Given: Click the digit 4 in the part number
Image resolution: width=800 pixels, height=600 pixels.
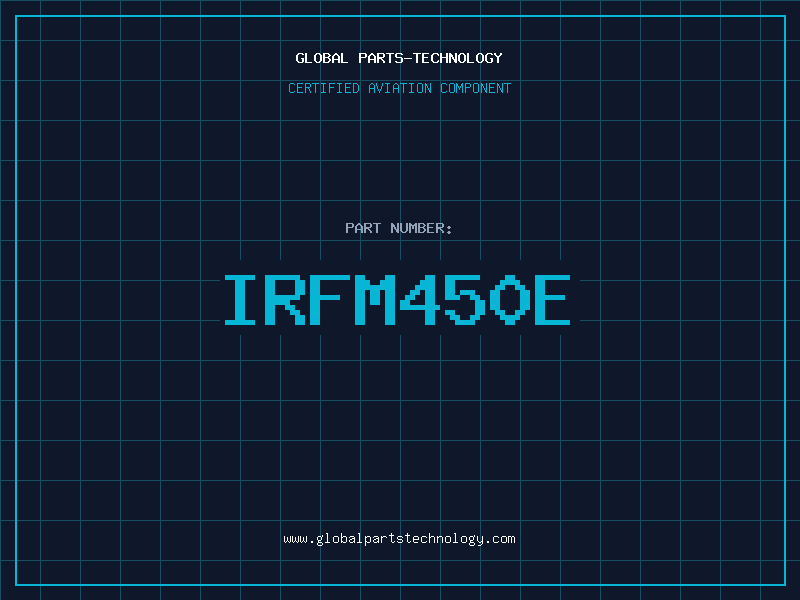Looking at the screenshot, I should 421,300.
